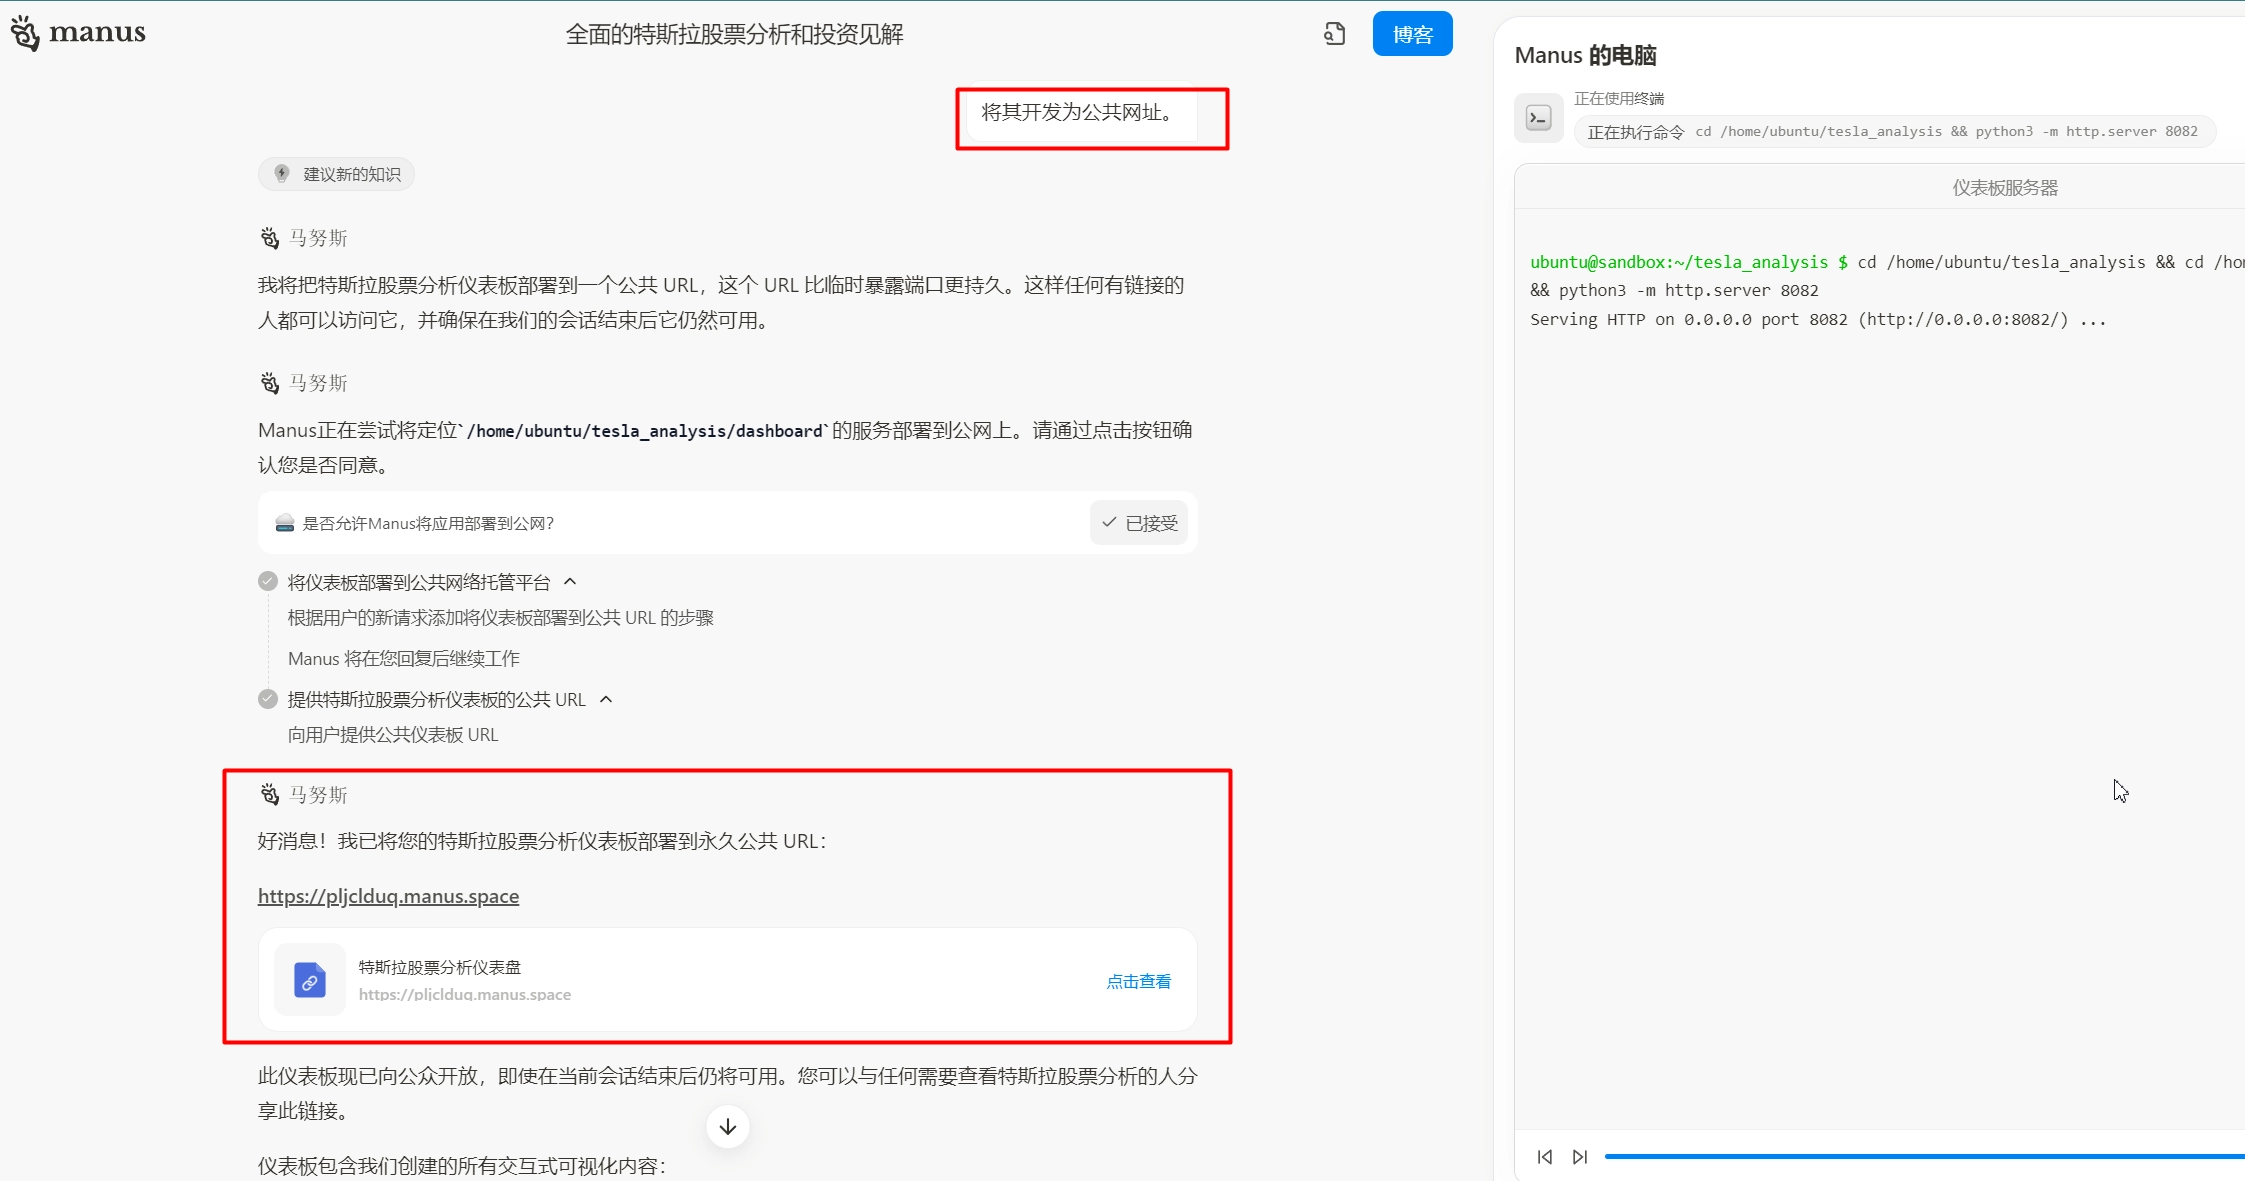2245x1181 pixels.
Task: Jump to next step in replay
Action: pos(1580,1157)
